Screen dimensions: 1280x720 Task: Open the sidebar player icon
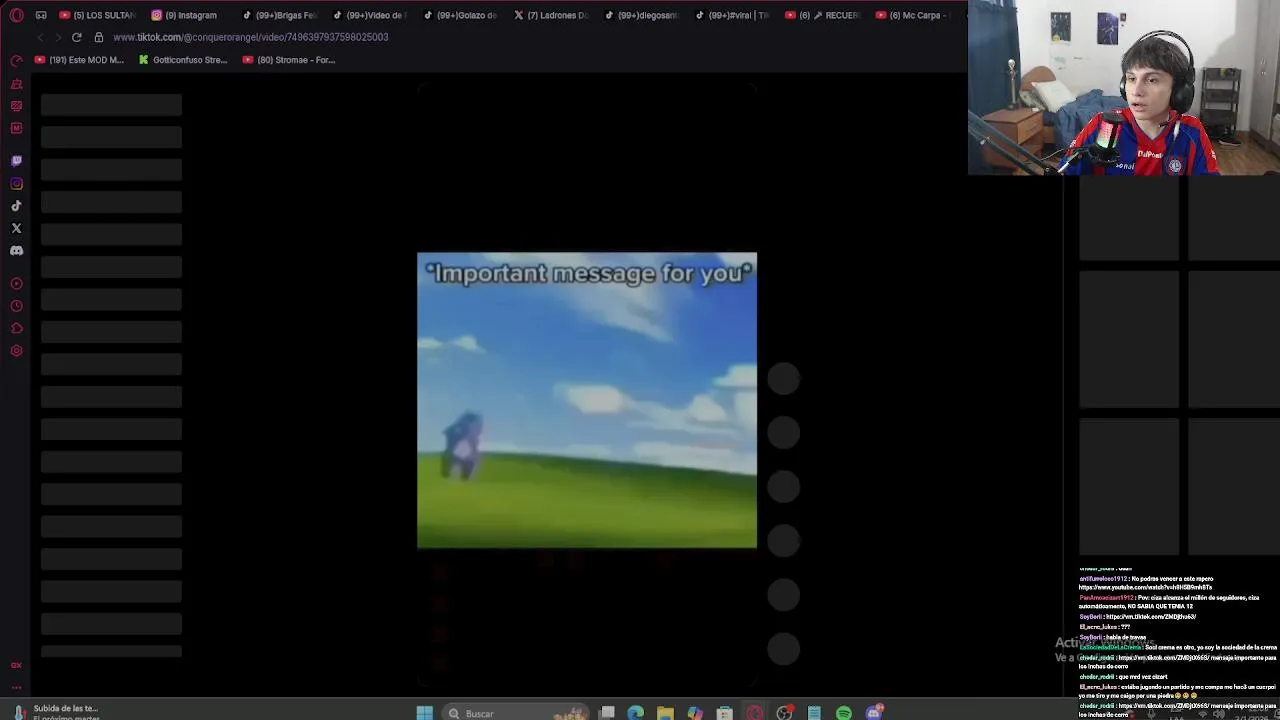click(x=16, y=284)
